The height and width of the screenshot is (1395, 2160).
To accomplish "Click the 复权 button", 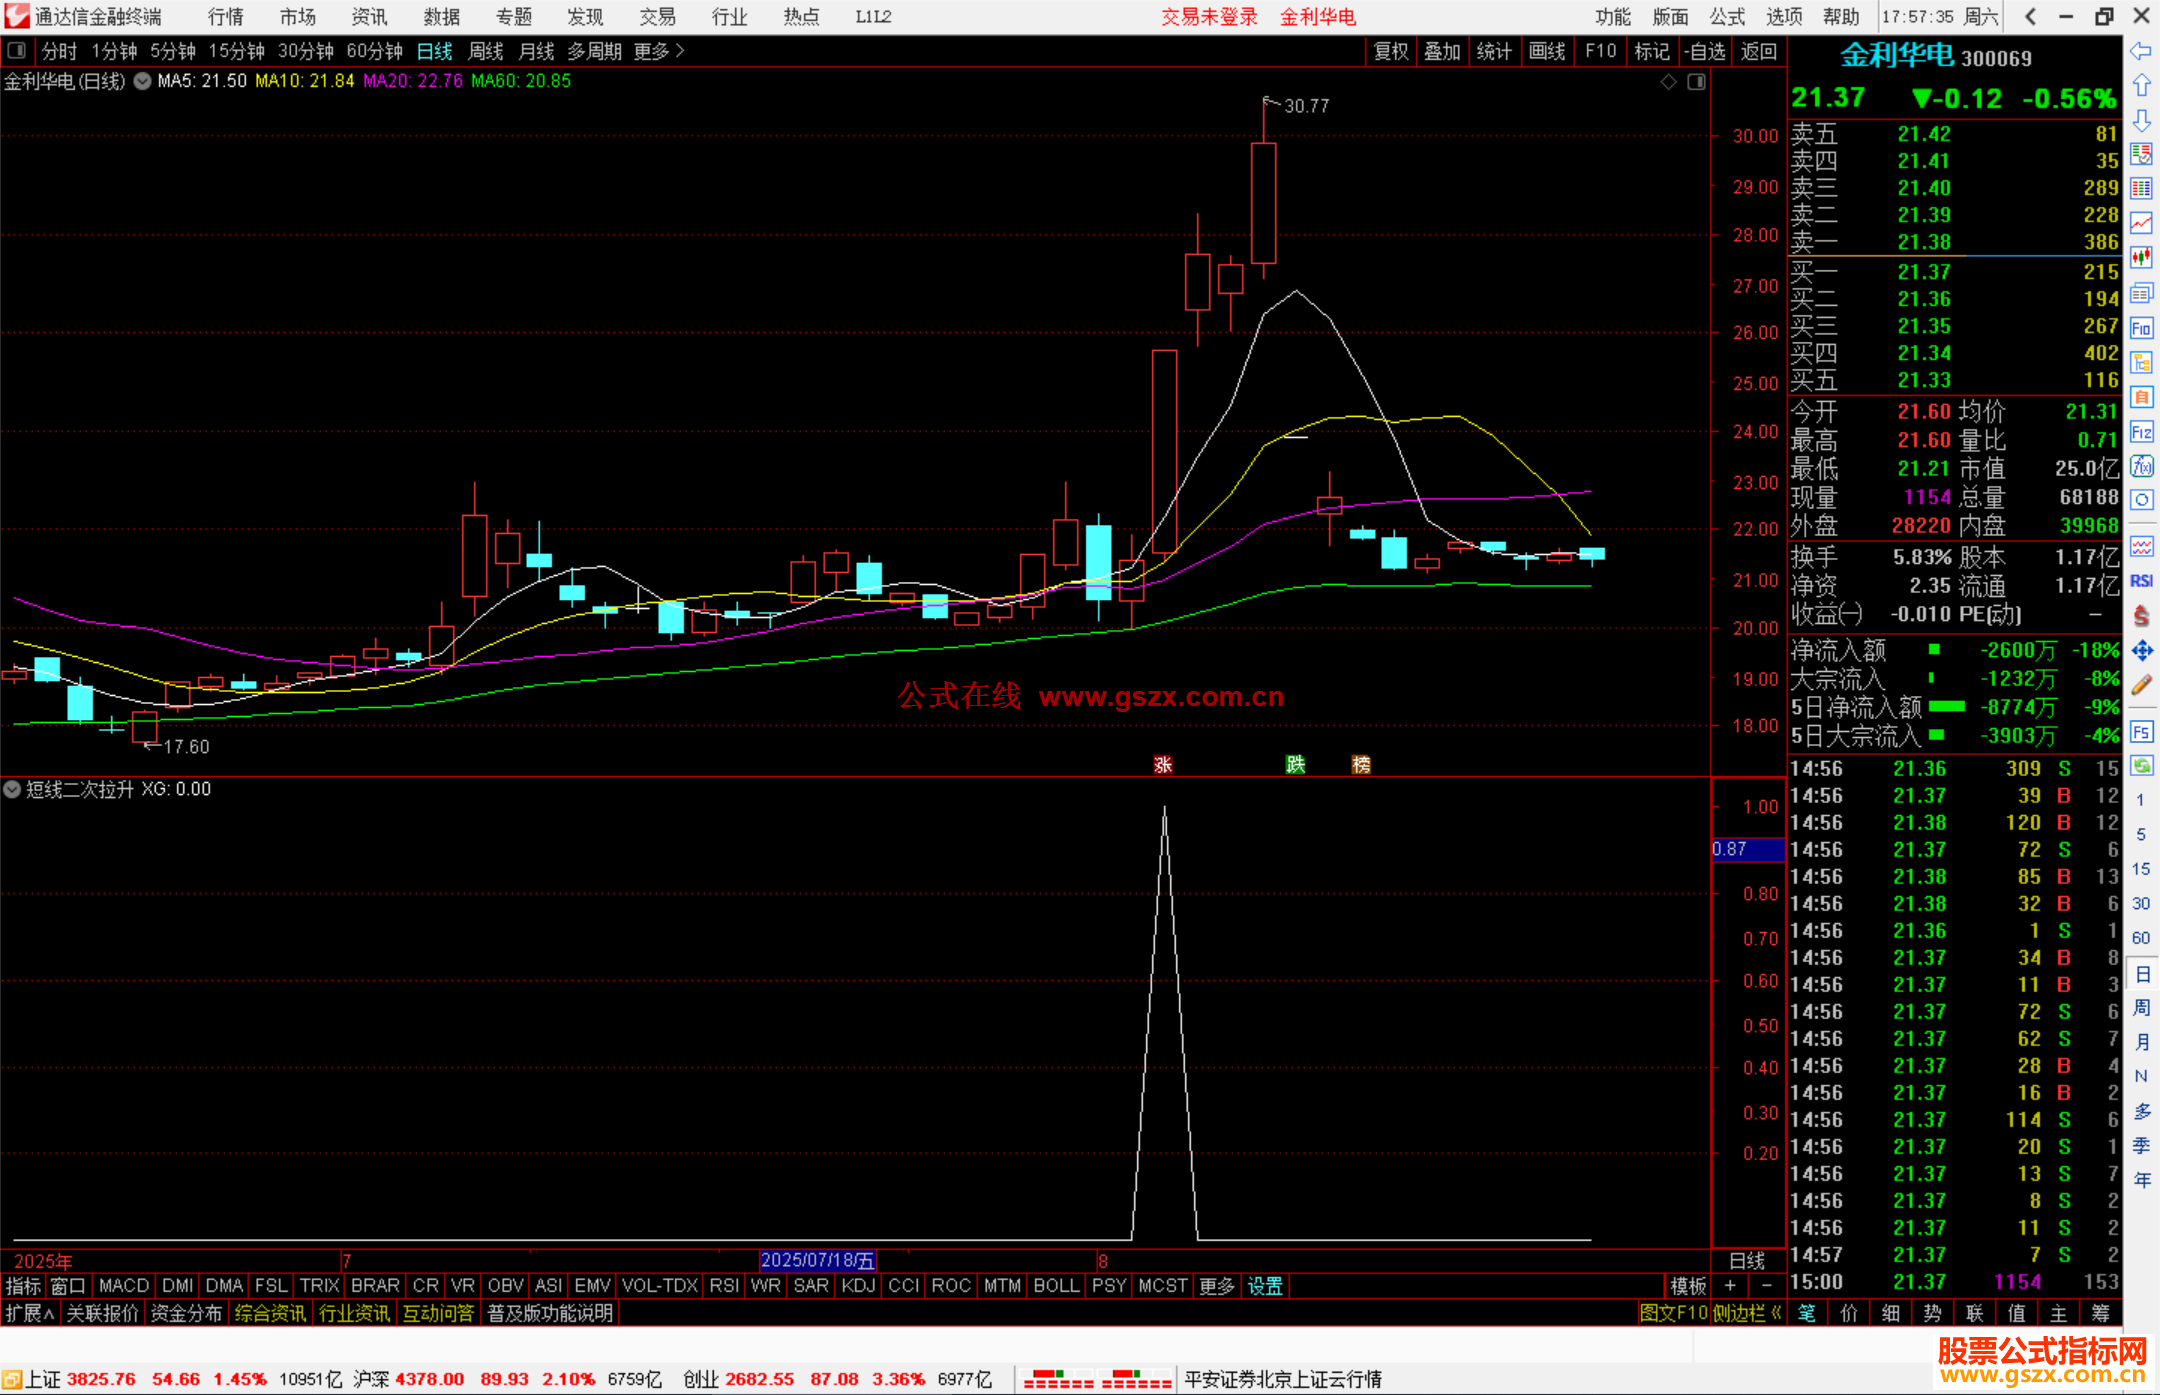I will pos(1391,51).
